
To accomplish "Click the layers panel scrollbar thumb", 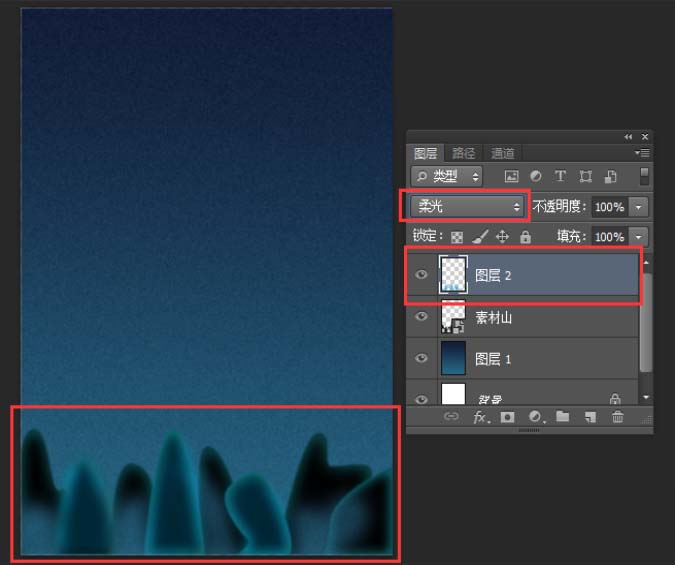I will pos(646,321).
